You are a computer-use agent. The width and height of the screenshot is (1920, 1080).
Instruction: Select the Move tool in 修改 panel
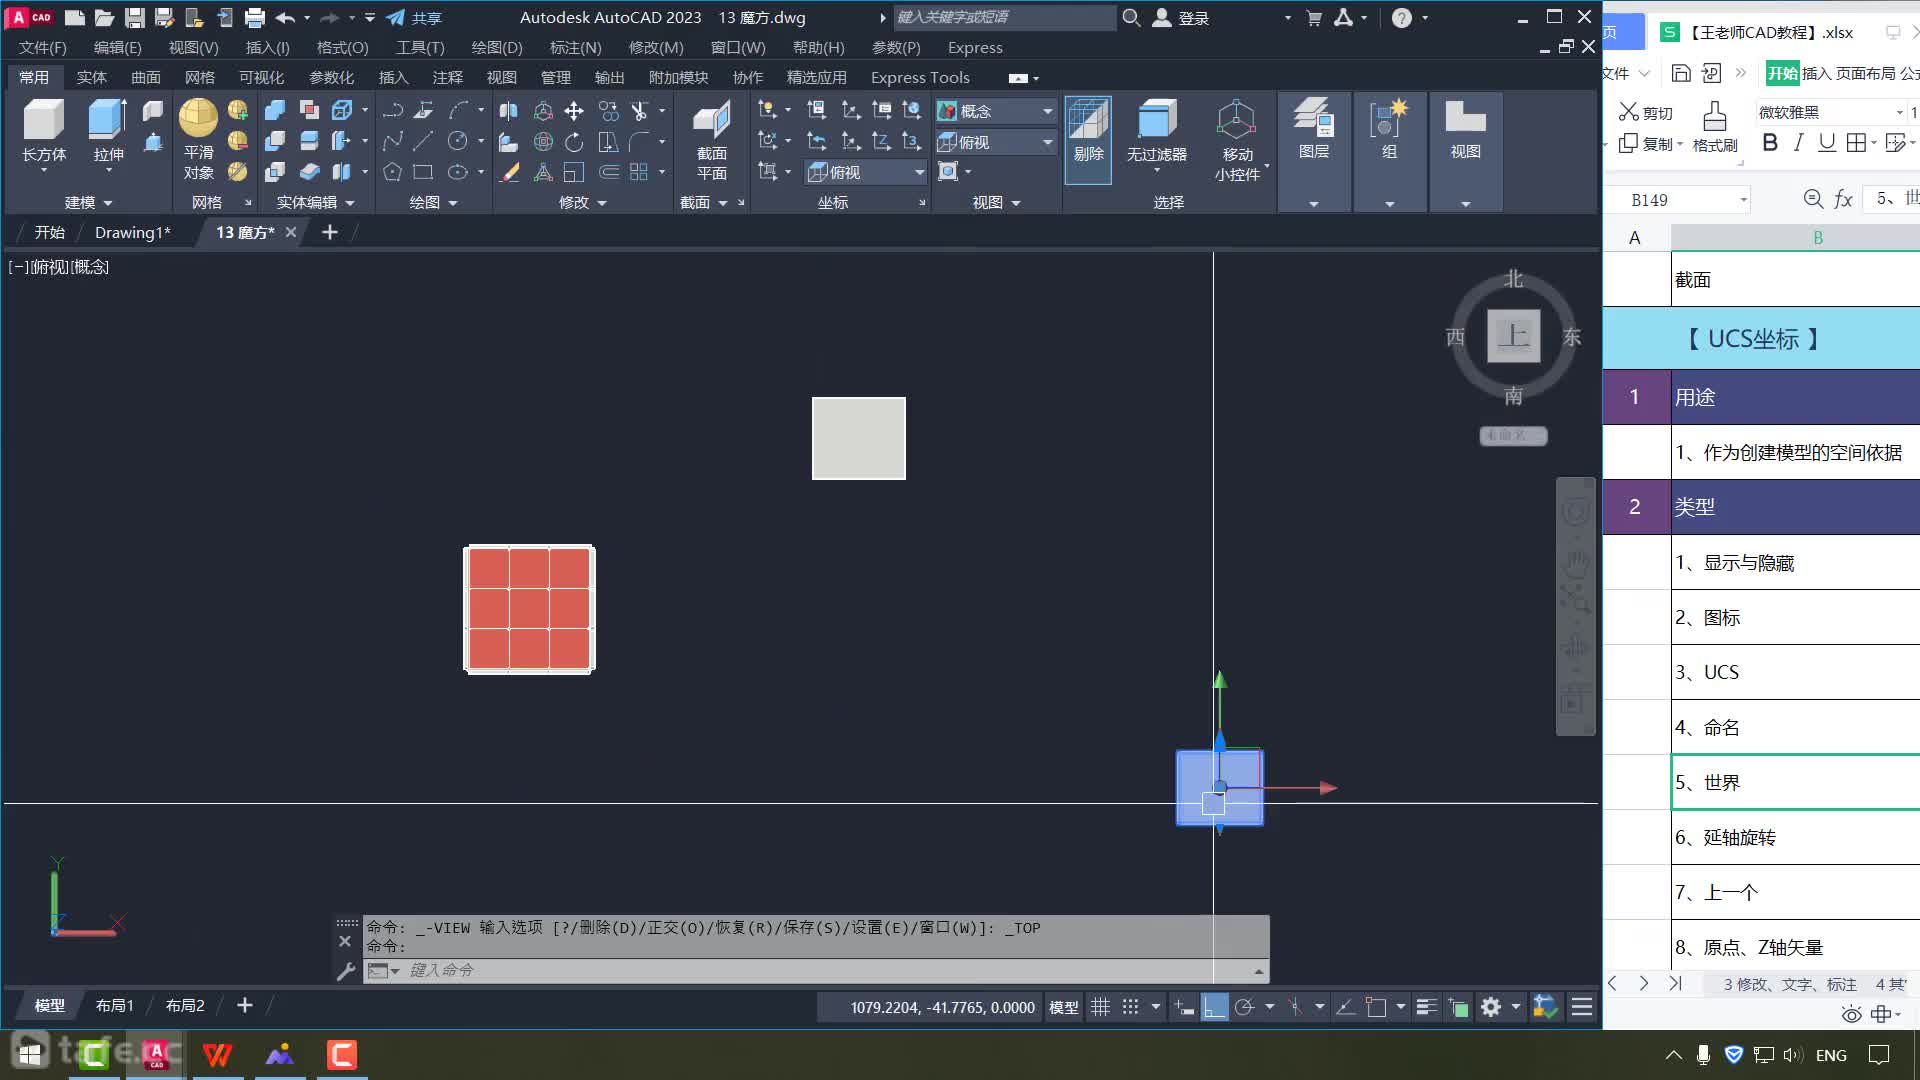click(574, 111)
